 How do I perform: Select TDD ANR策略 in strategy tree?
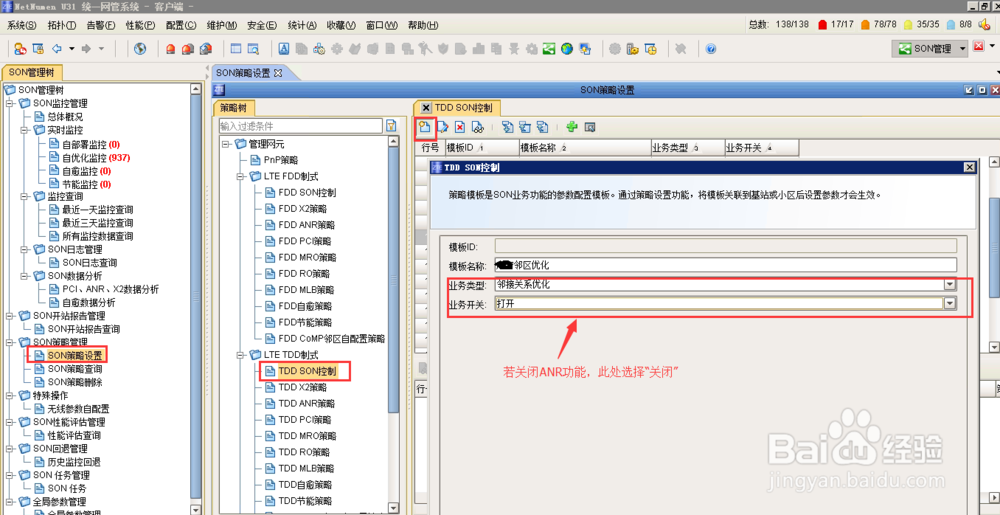[307, 403]
